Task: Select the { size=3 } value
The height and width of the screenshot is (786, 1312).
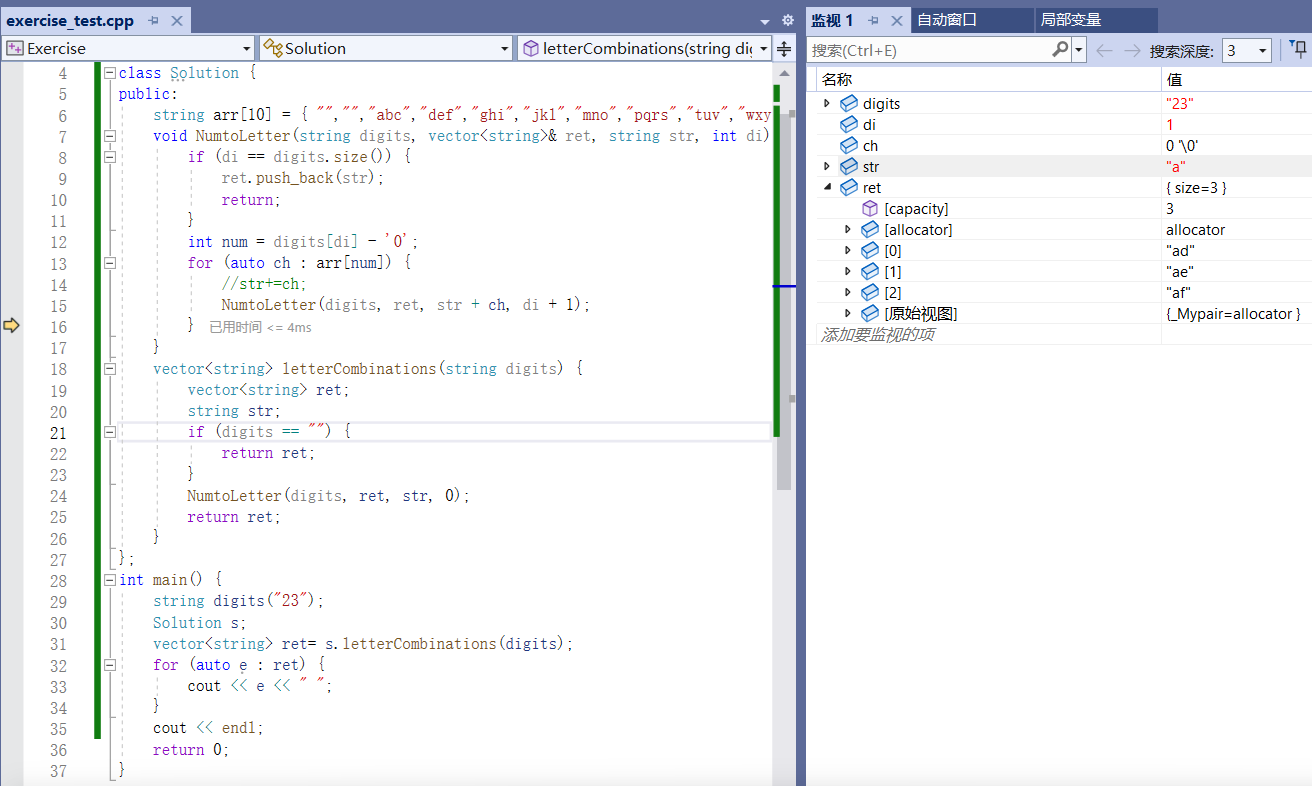Action: coord(1196,187)
